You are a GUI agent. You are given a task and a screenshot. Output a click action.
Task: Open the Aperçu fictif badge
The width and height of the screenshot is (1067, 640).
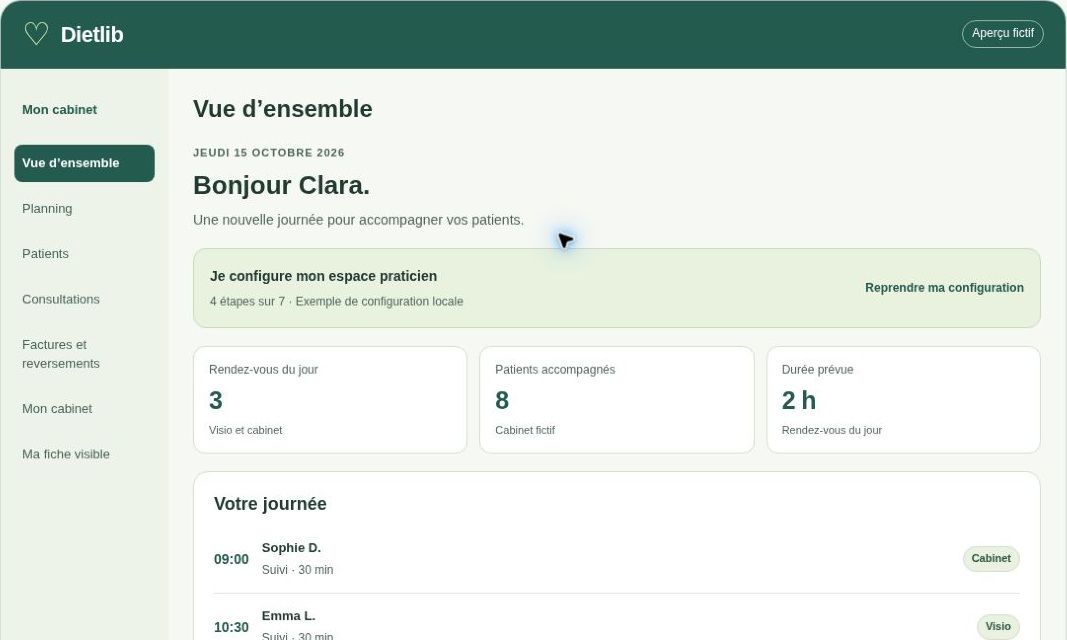point(1002,33)
